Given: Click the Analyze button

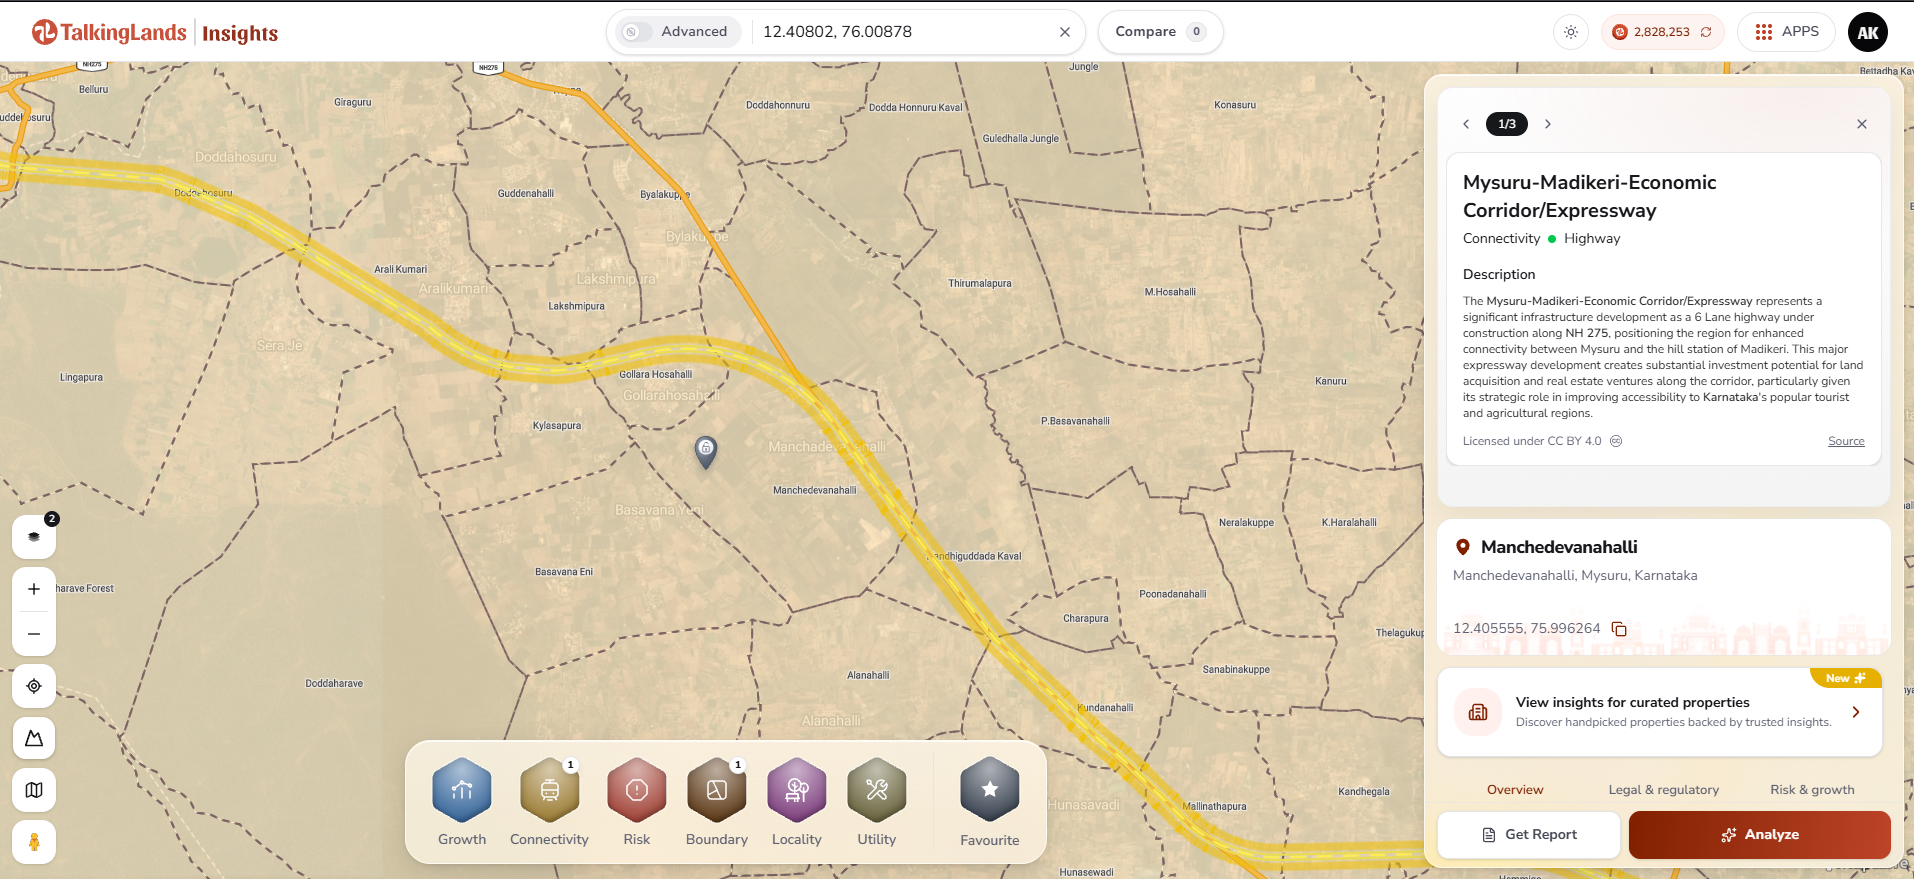Looking at the screenshot, I should tap(1760, 835).
